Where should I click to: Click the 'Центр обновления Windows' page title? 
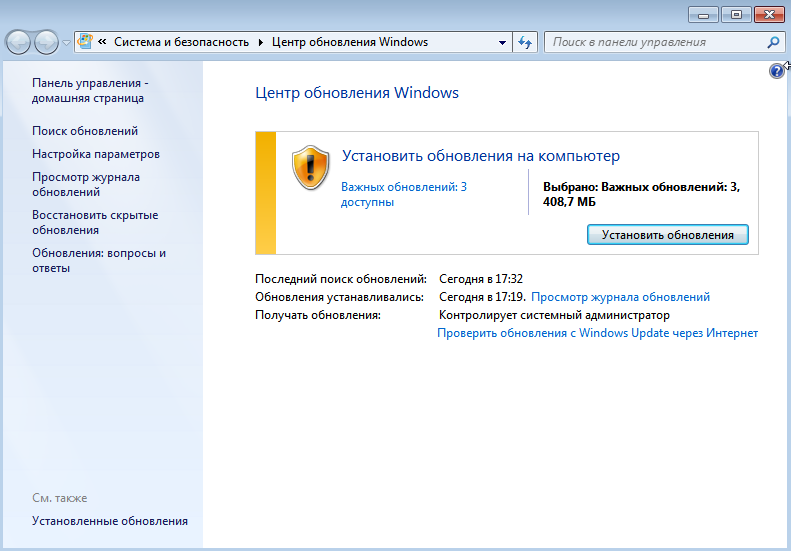tap(357, 93)
